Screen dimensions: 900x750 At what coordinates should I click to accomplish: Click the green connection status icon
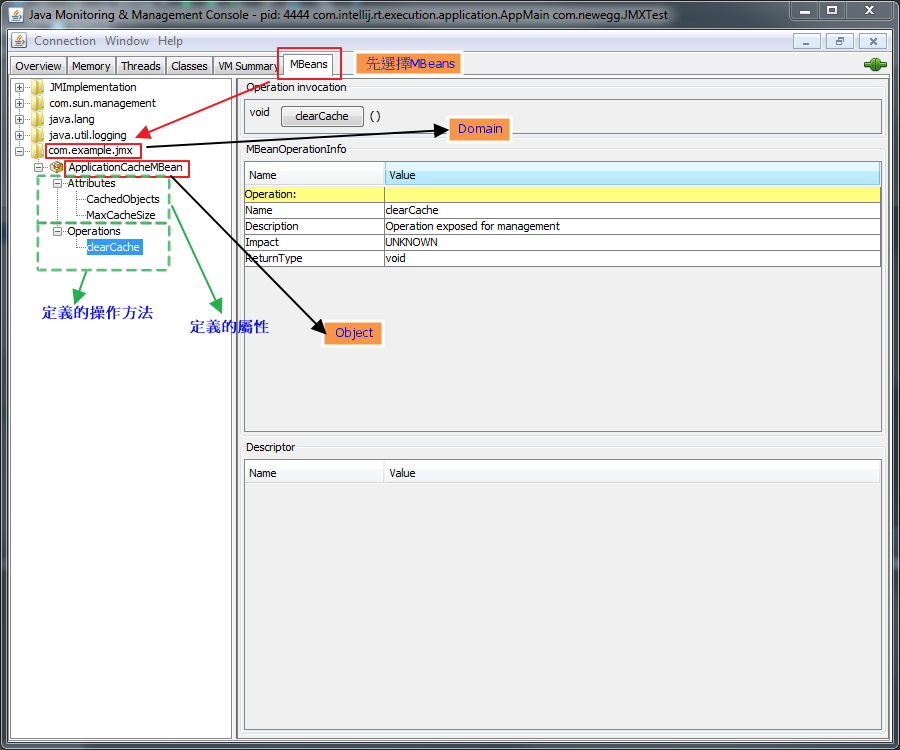pos(875,65)
